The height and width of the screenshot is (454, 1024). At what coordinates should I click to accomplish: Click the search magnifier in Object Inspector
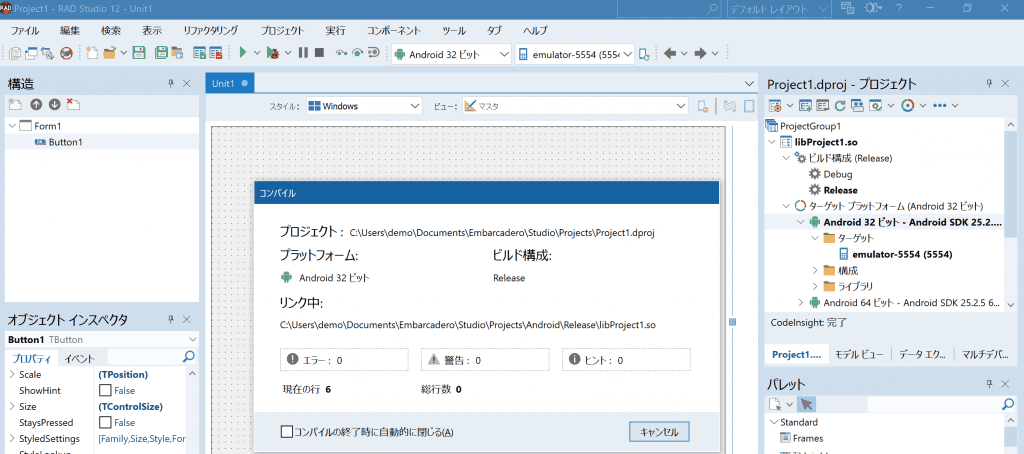[189, 357]
